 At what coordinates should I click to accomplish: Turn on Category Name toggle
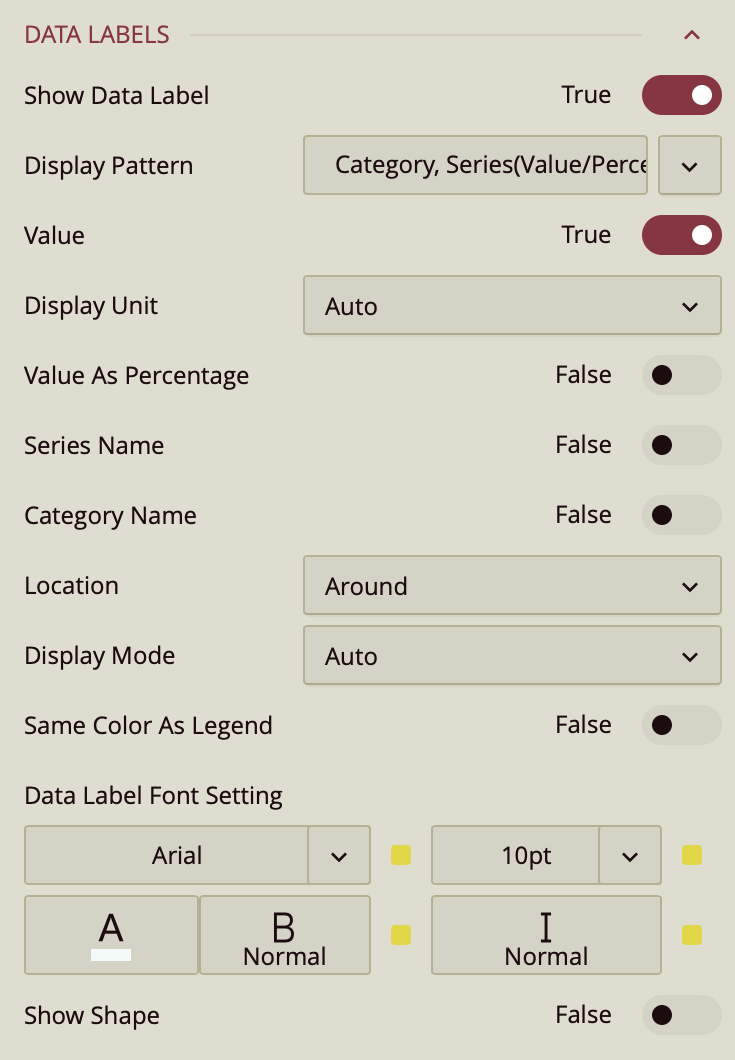(x=681, y=515)
